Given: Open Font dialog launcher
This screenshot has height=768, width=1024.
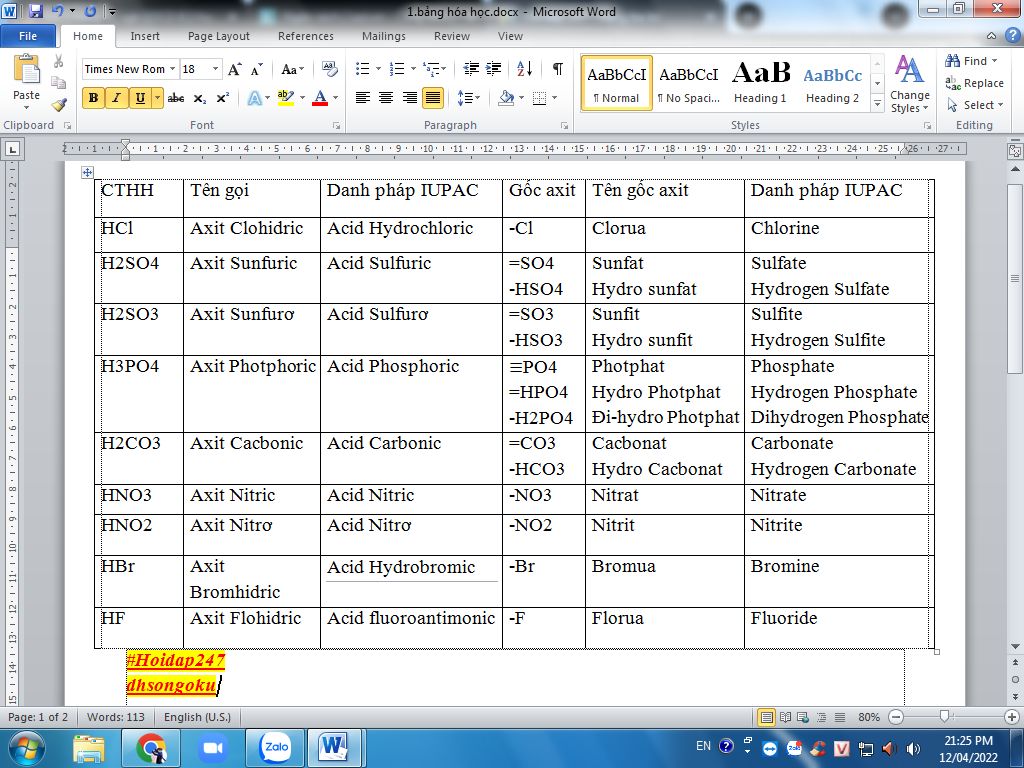Looking at the screenshot, I should 336,125.
